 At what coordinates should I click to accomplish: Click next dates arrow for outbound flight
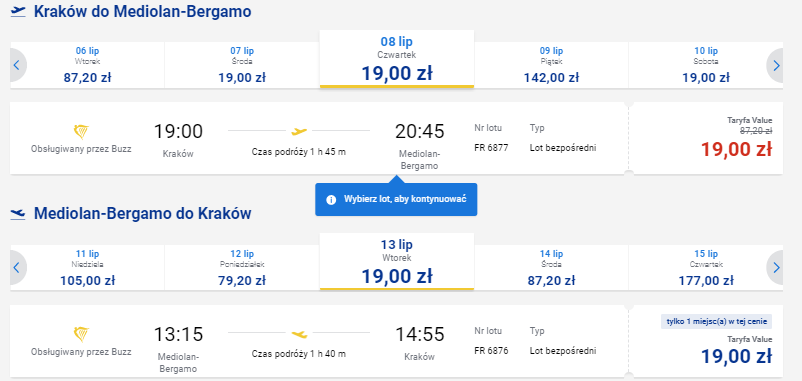(775, 65)
